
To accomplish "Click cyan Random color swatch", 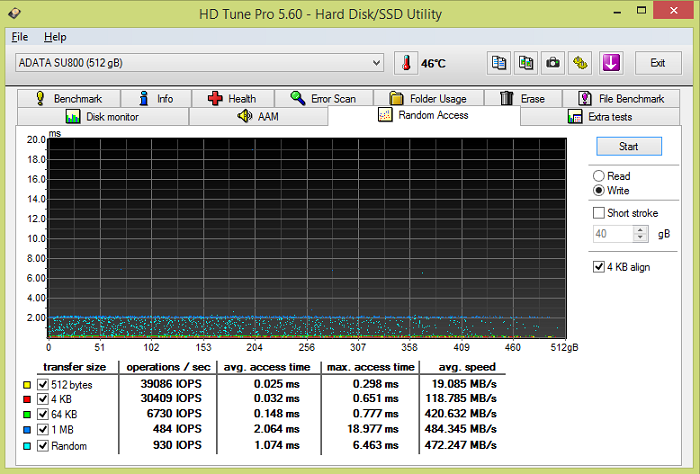I will coord(27,446).
